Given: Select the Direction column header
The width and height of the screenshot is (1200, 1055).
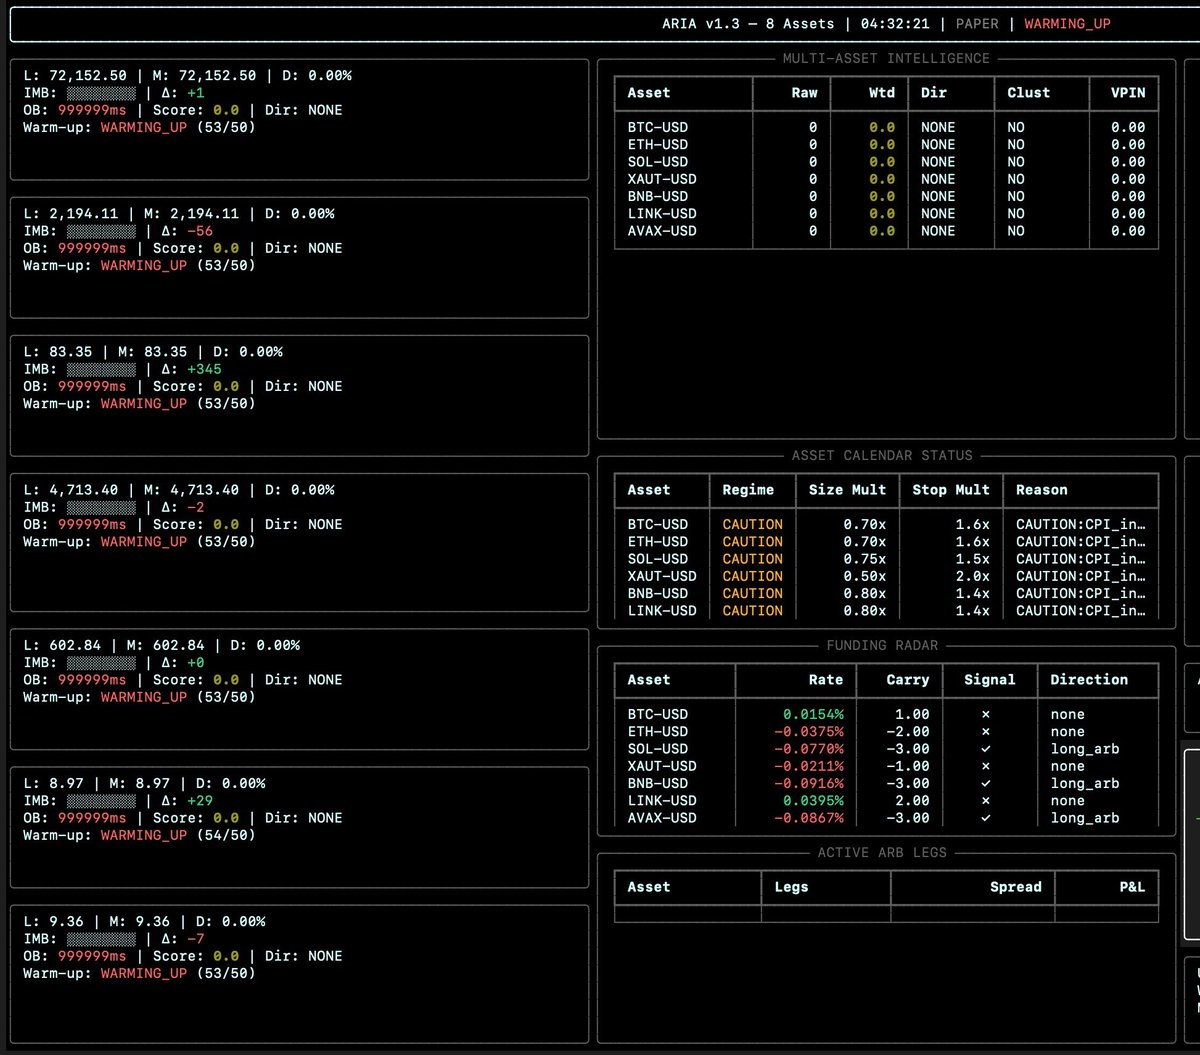Looking at the screenshot, I should click(1089, 679).
